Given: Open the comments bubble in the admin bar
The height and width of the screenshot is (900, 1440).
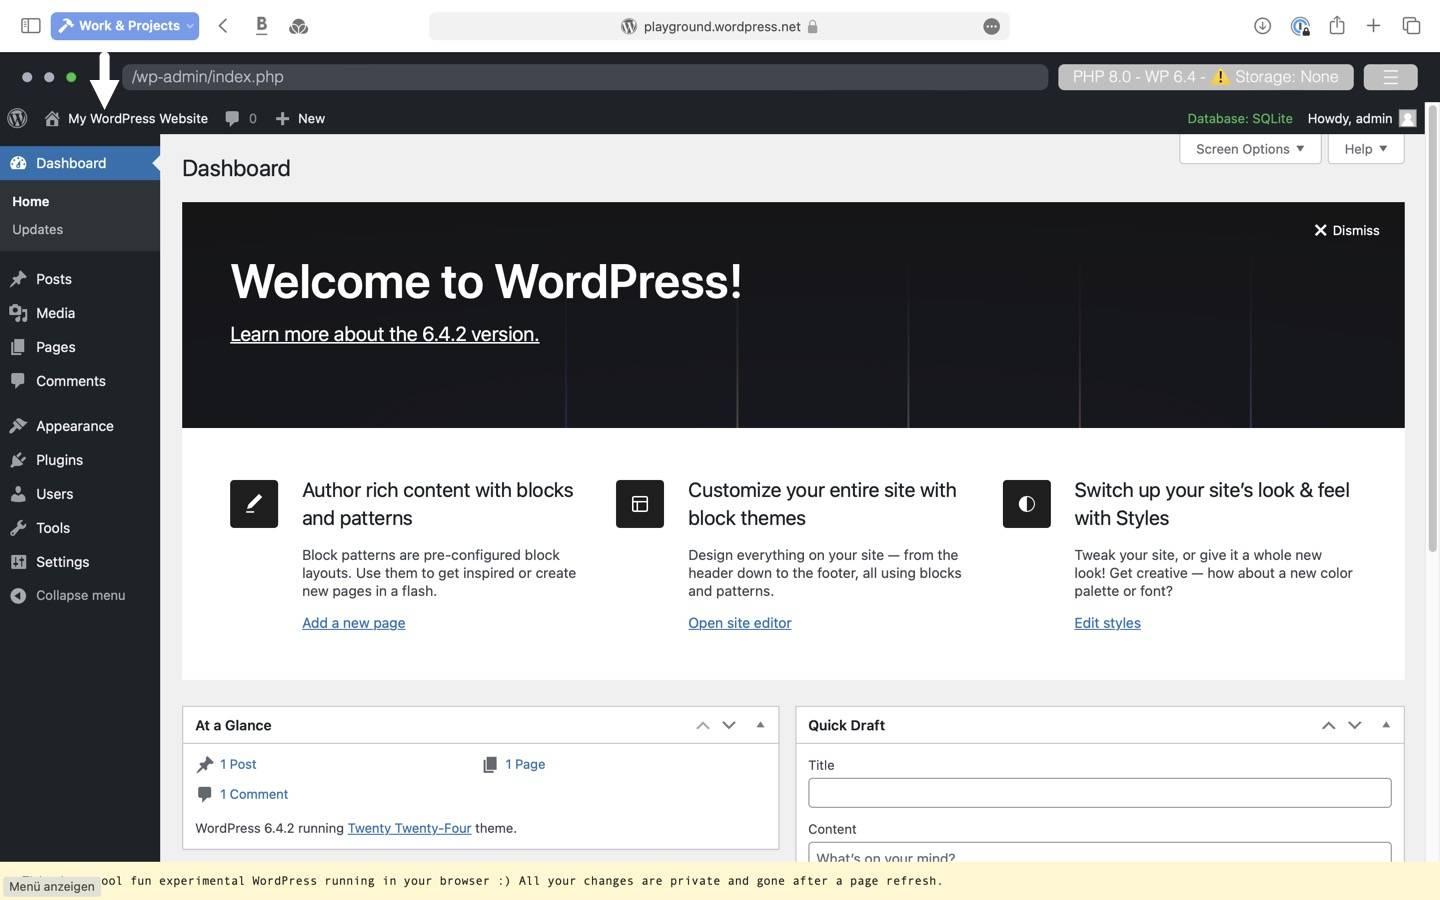Looking at the screenshot, I should tap(240, 118).
